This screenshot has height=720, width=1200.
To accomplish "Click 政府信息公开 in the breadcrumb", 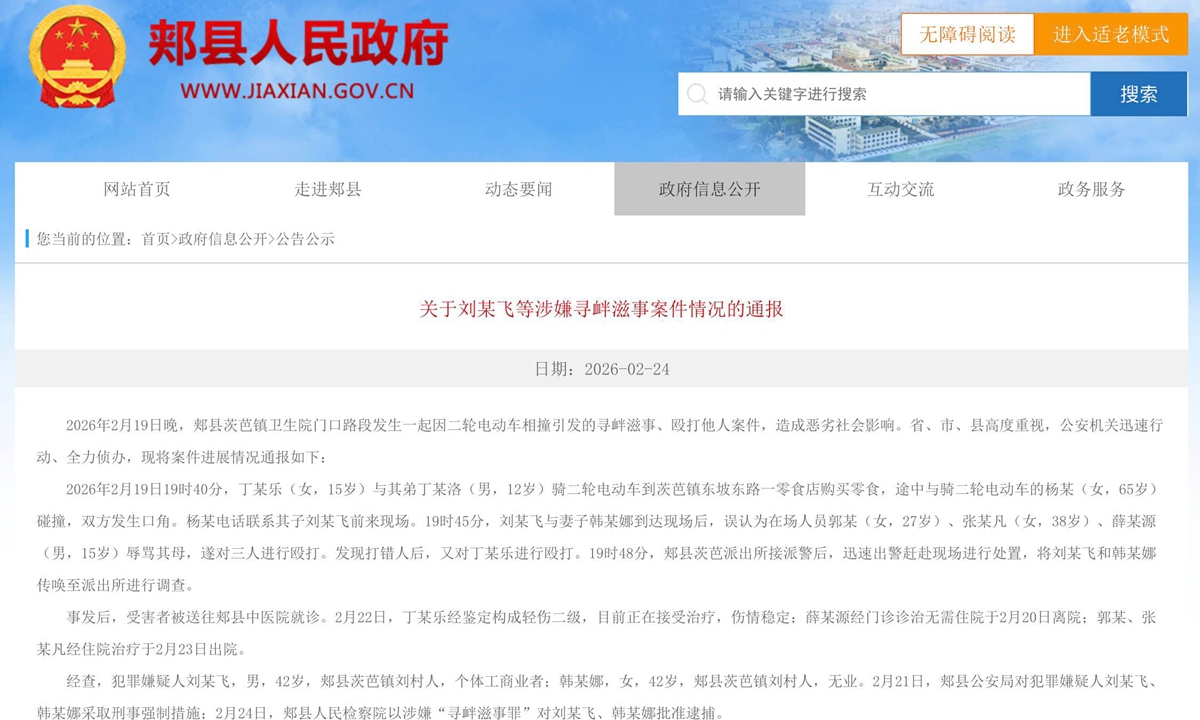I will click(223, 239).
